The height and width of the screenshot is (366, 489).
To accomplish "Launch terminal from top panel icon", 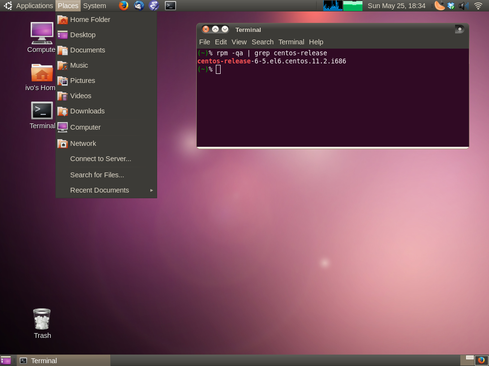I will point(170,6).
